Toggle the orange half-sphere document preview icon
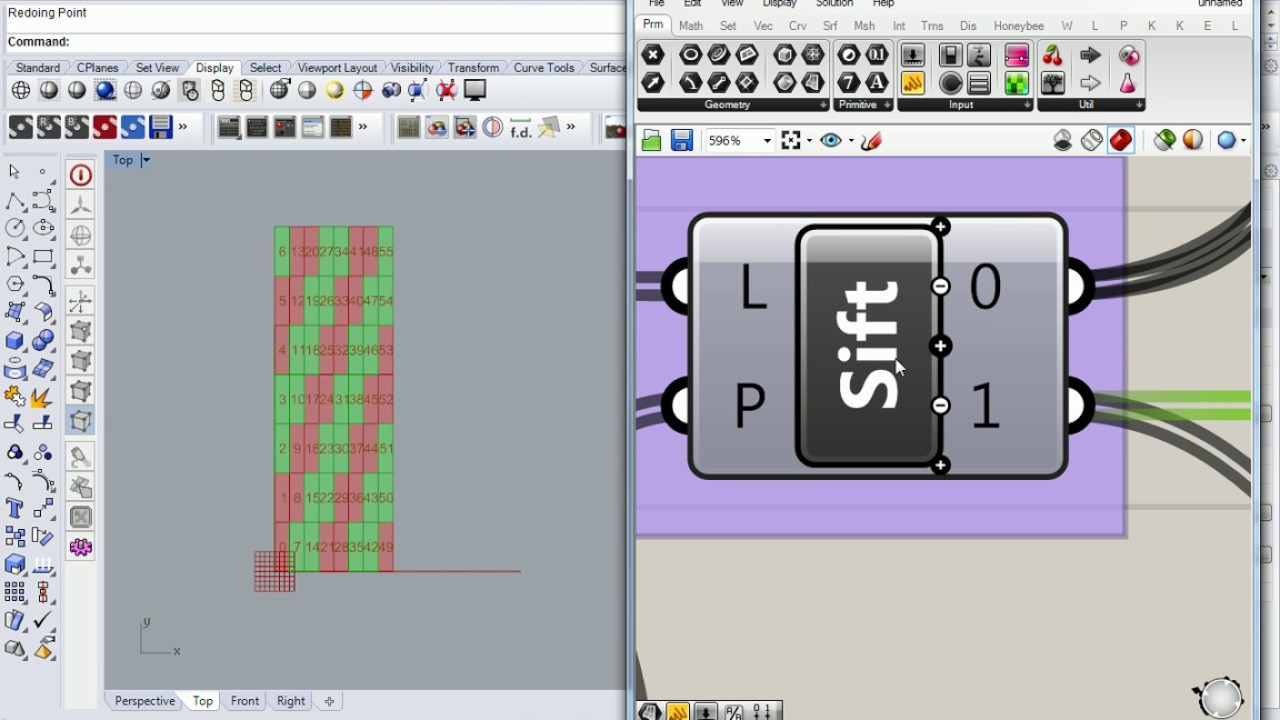 coord(1193,141)
